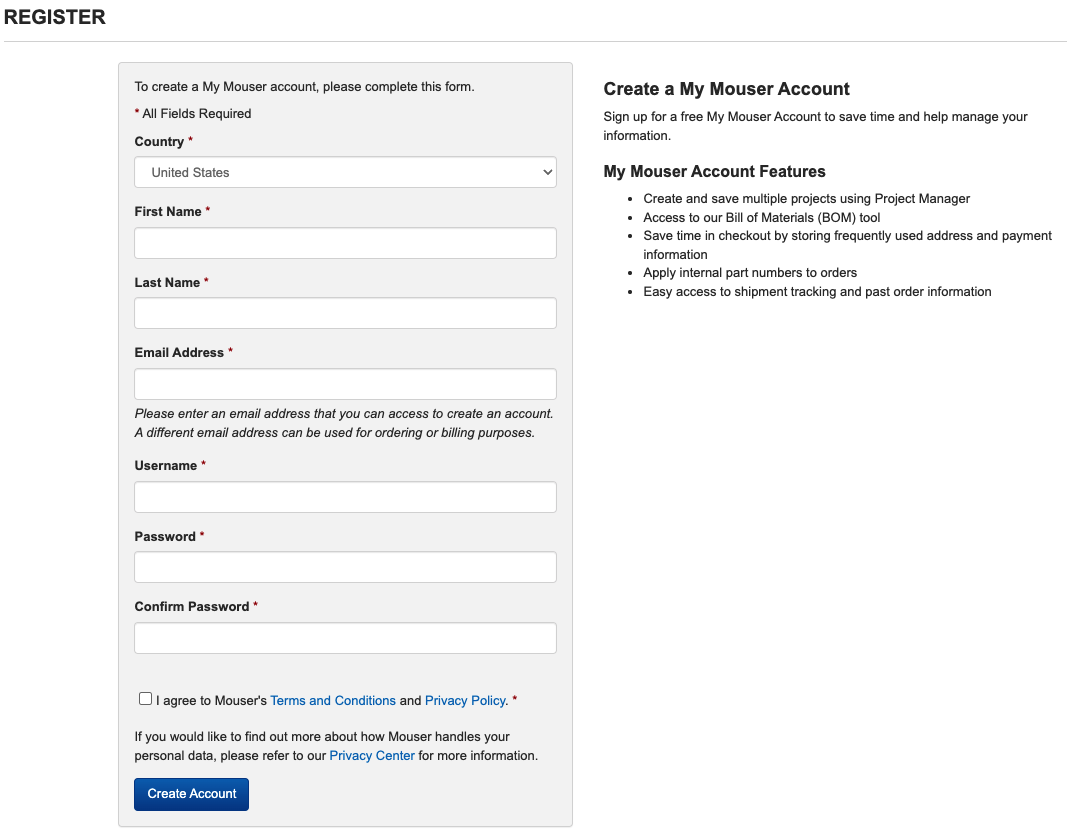Open the Privacy Center link
1067x834 pixels.
pyautogui.click(x=372, y=756)
